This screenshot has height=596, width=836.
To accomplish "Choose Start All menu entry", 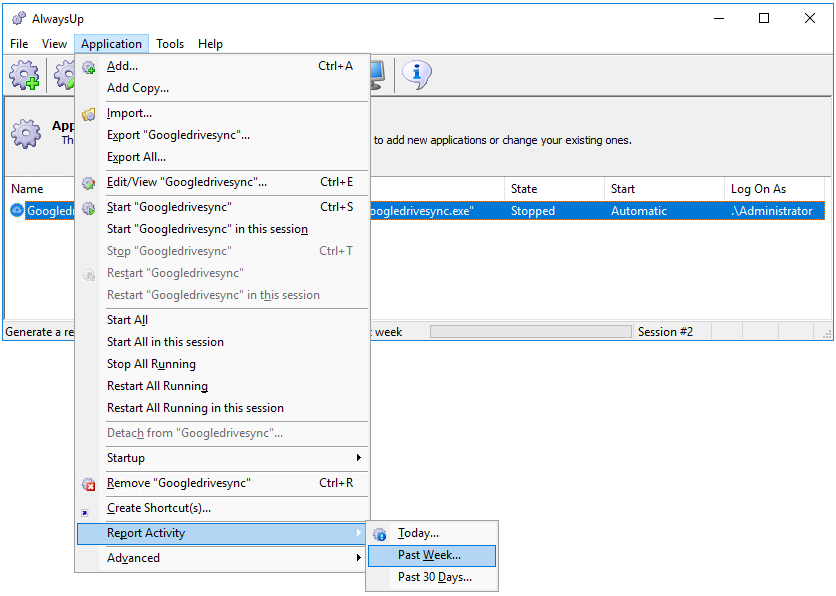I will pyautogui.click(x=222, y=320).
